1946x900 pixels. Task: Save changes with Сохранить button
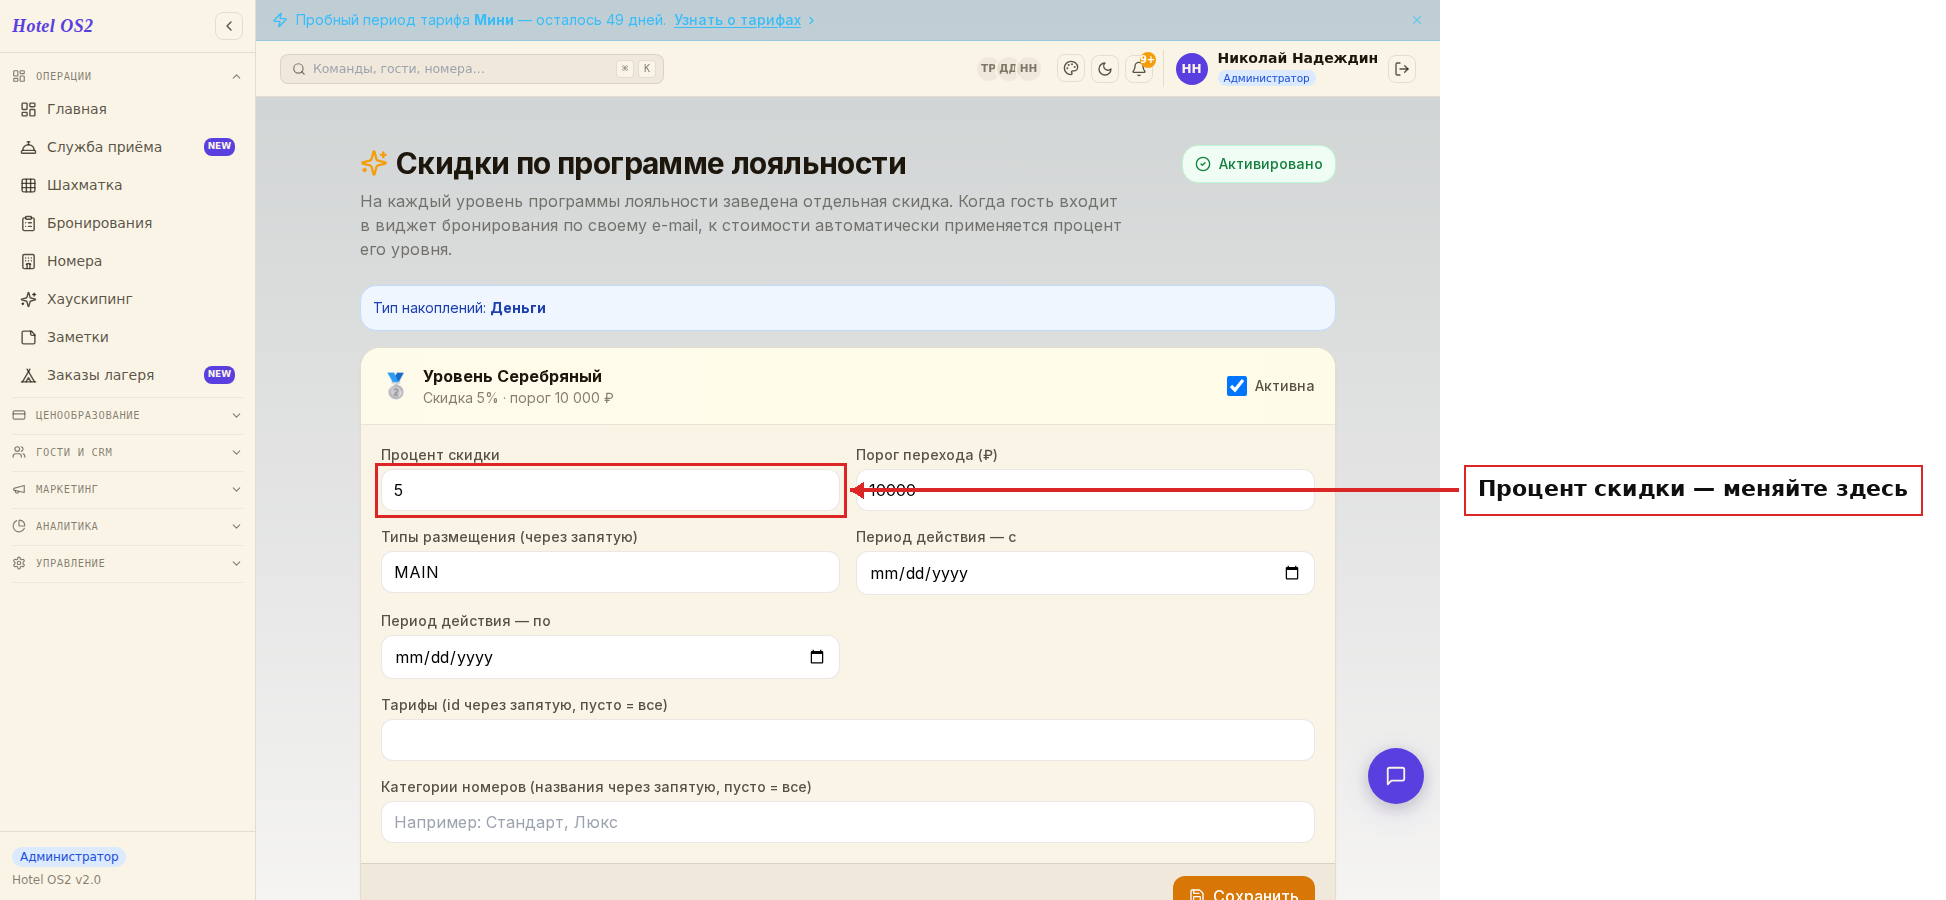point(1244,890)
